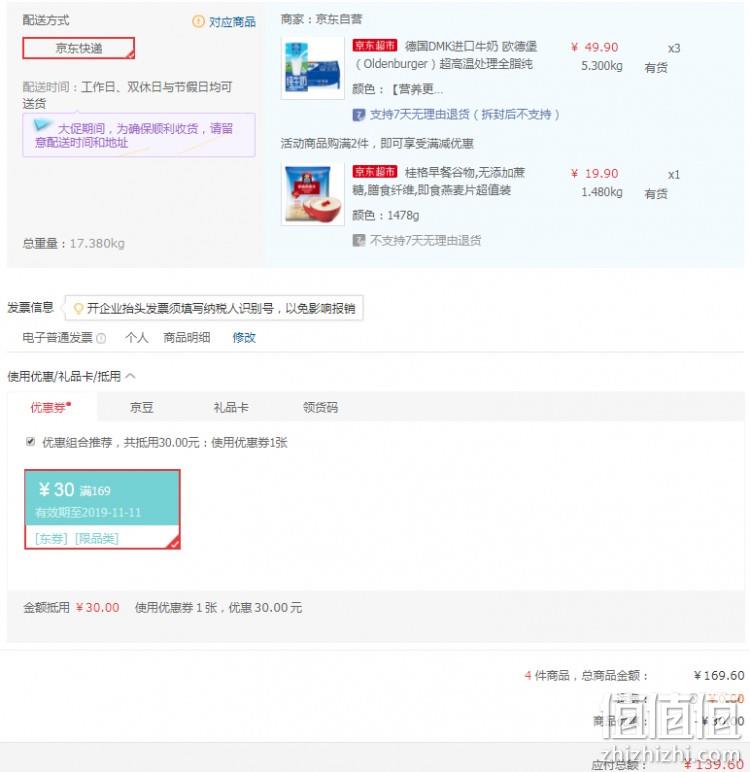
Task: Click the ¥49.90 milk price
Action: click(x=594, y=47)
